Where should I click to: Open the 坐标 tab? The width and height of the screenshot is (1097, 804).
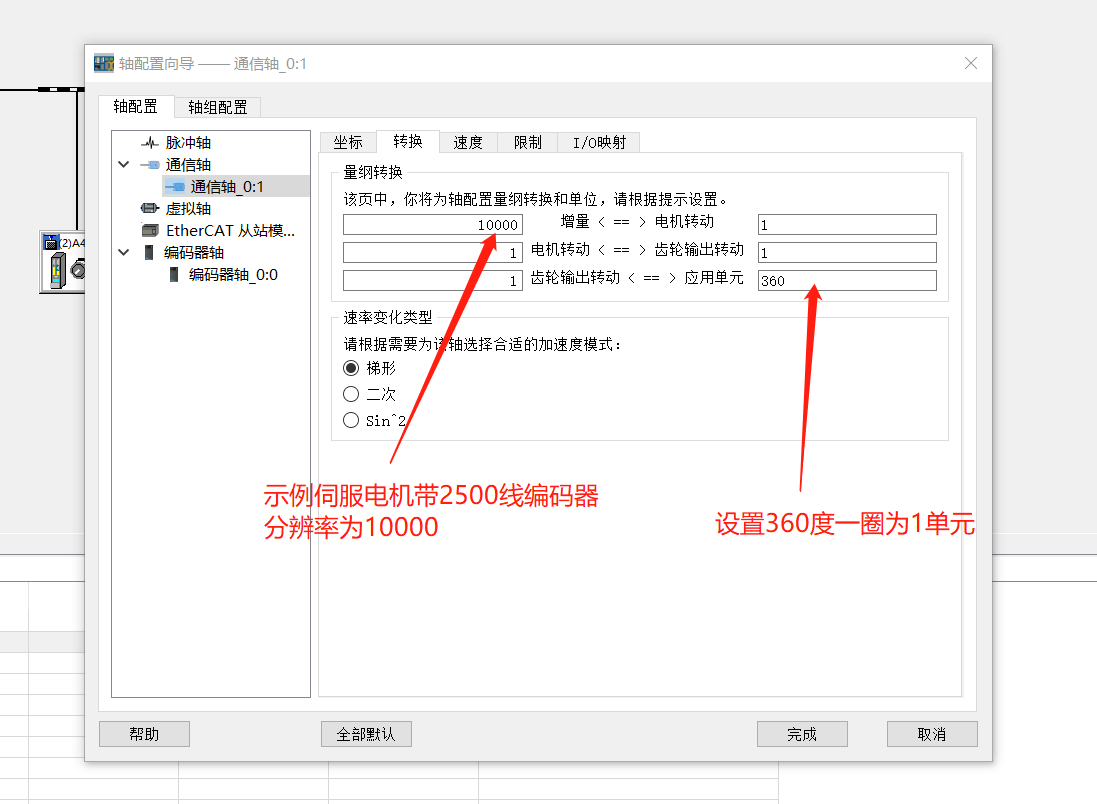(348, 143)
